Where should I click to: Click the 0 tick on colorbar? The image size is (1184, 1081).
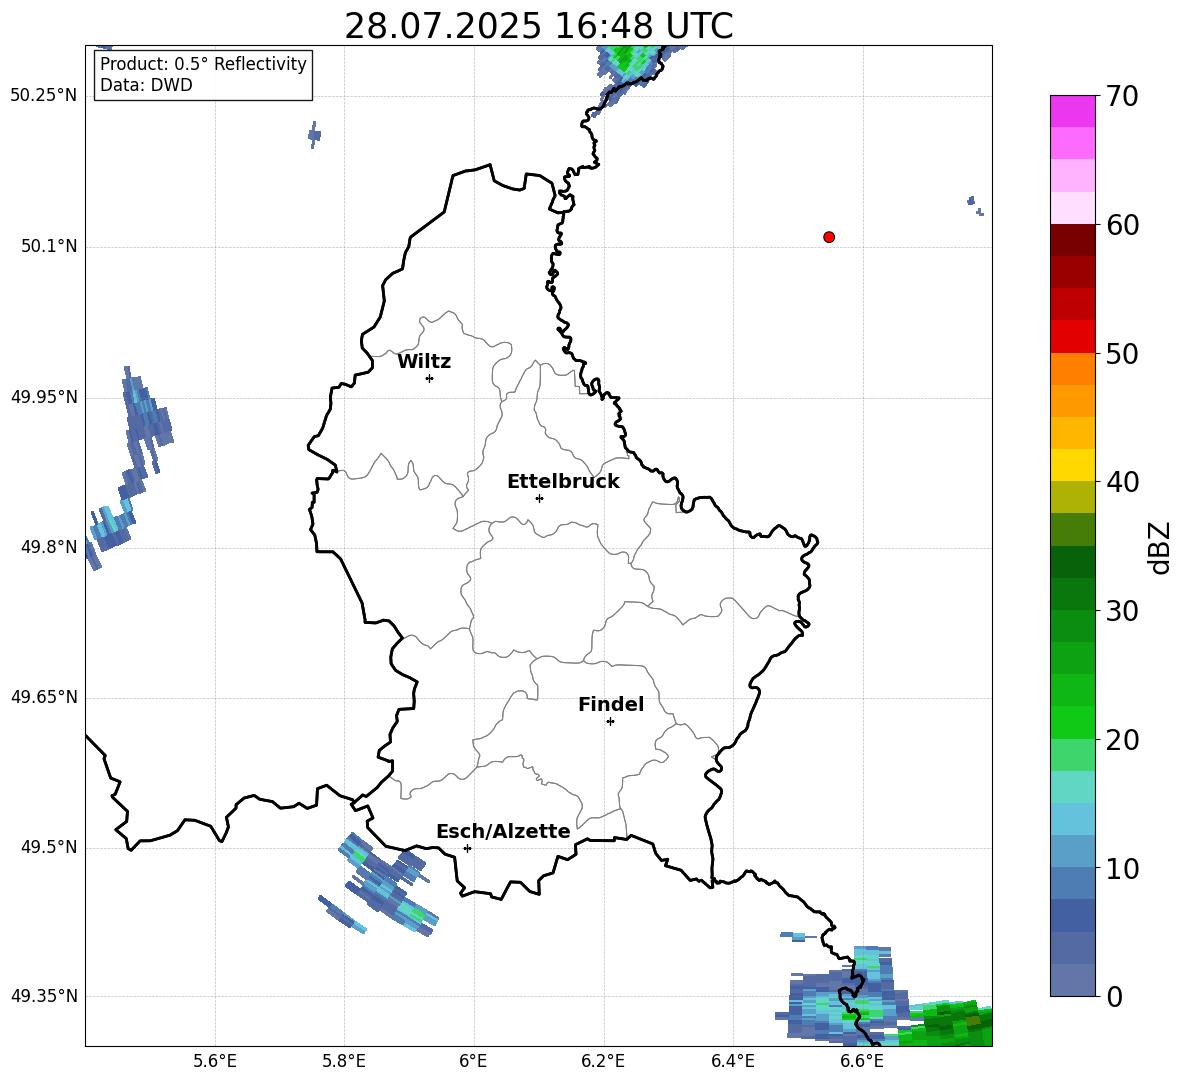pyautogui.click(x=1115, y=996)
